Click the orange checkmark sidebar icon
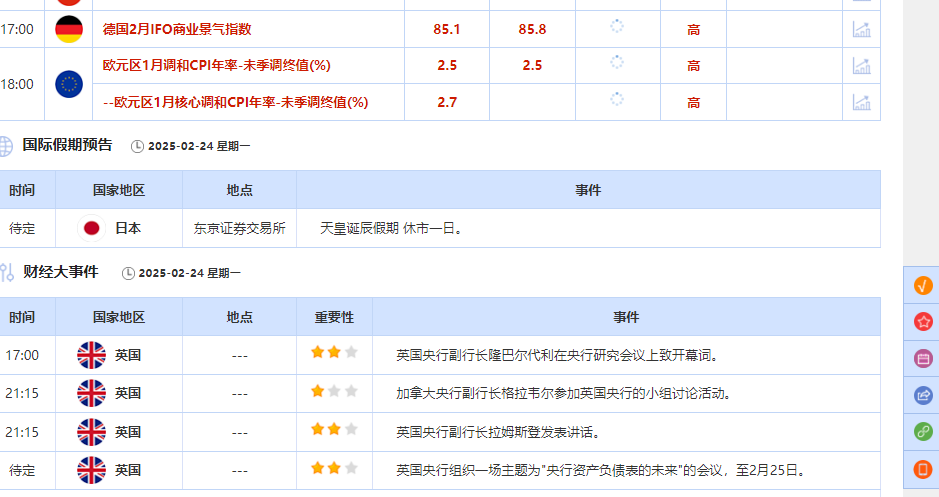 coord(922,285)
